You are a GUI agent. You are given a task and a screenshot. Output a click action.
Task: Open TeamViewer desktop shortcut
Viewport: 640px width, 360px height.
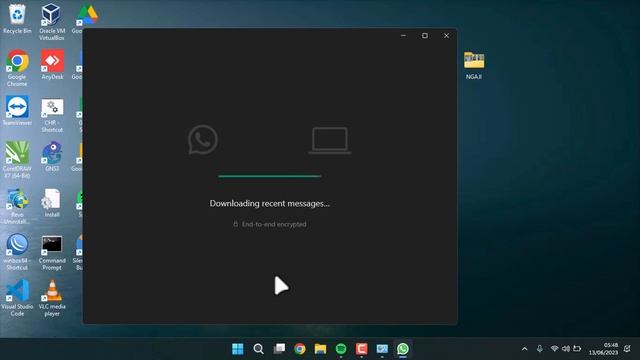[17, 111]
